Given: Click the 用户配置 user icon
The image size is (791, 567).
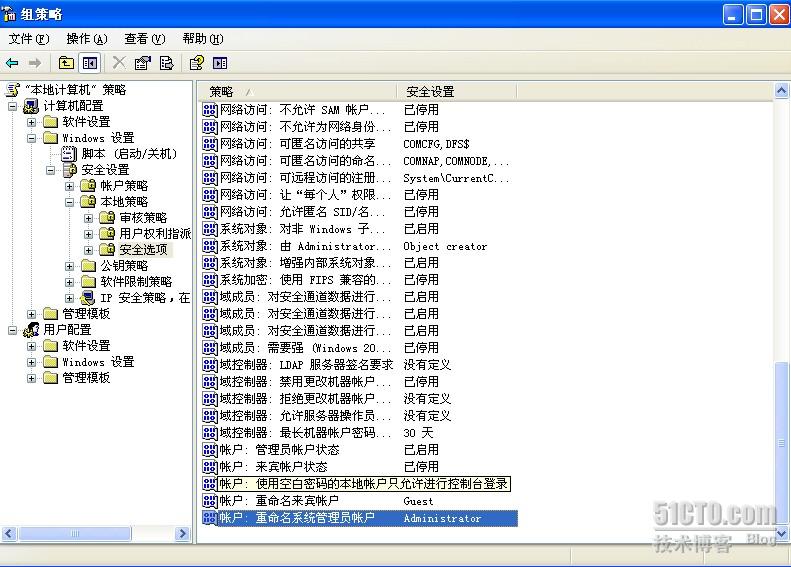Looking at the screenshot, I should coord(31,330).
